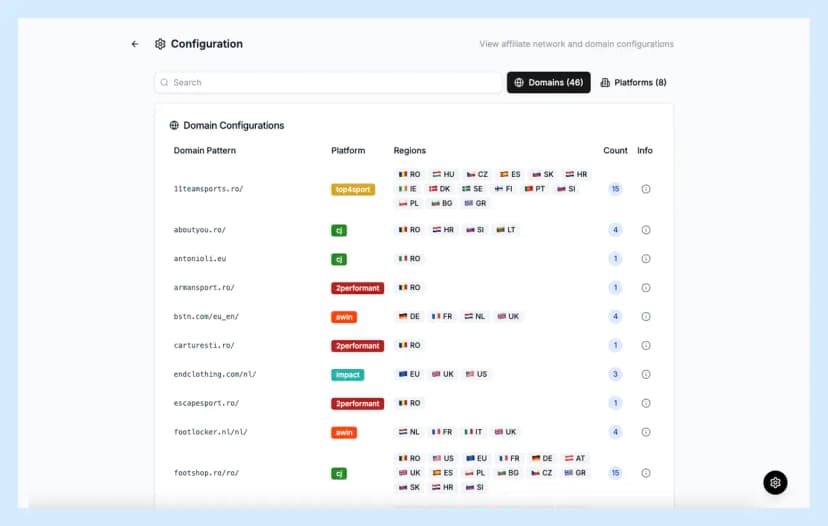Click the top4sport platform badge
This screenshot has width=828, height=526.
pos(353,189)
